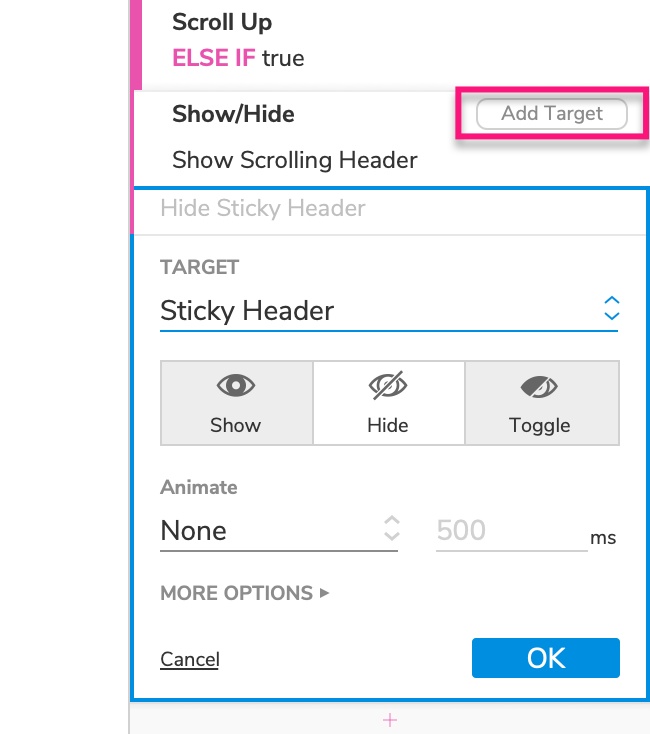Image resolution: width=650 pixels, height=734 pixels.
Task: Click the Hide crossed-eye icon
Action: pyautogui.click(x=388, y=386)
